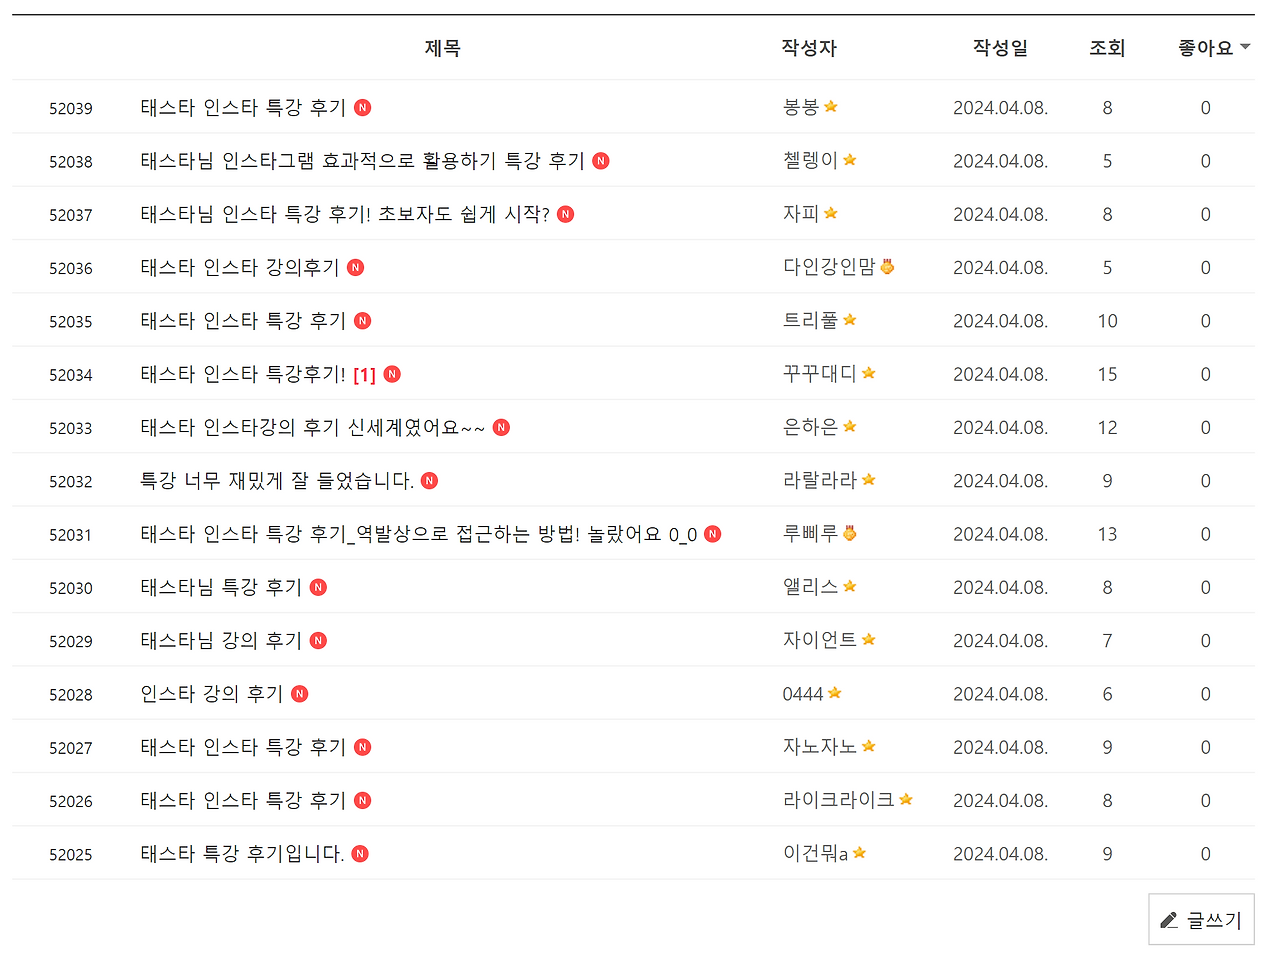The width and height of the screenshot is (1280, 960).
Task: Click the star badge next to 봉봉
Action: 828,105
